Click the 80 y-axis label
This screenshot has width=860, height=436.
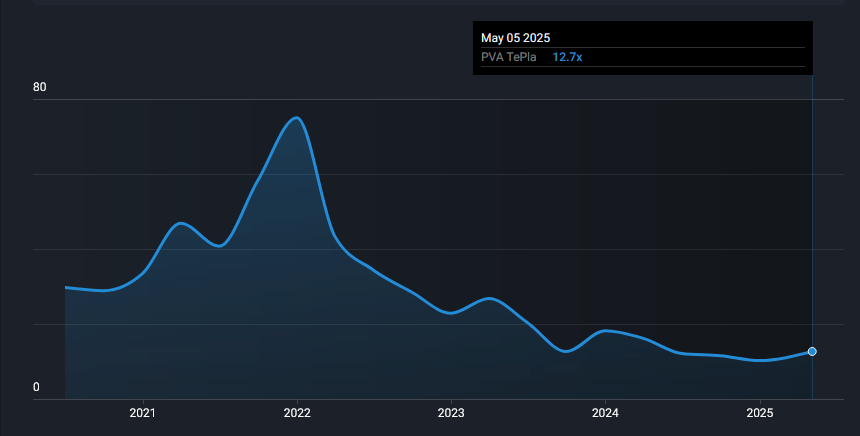(x=40, y=88)
